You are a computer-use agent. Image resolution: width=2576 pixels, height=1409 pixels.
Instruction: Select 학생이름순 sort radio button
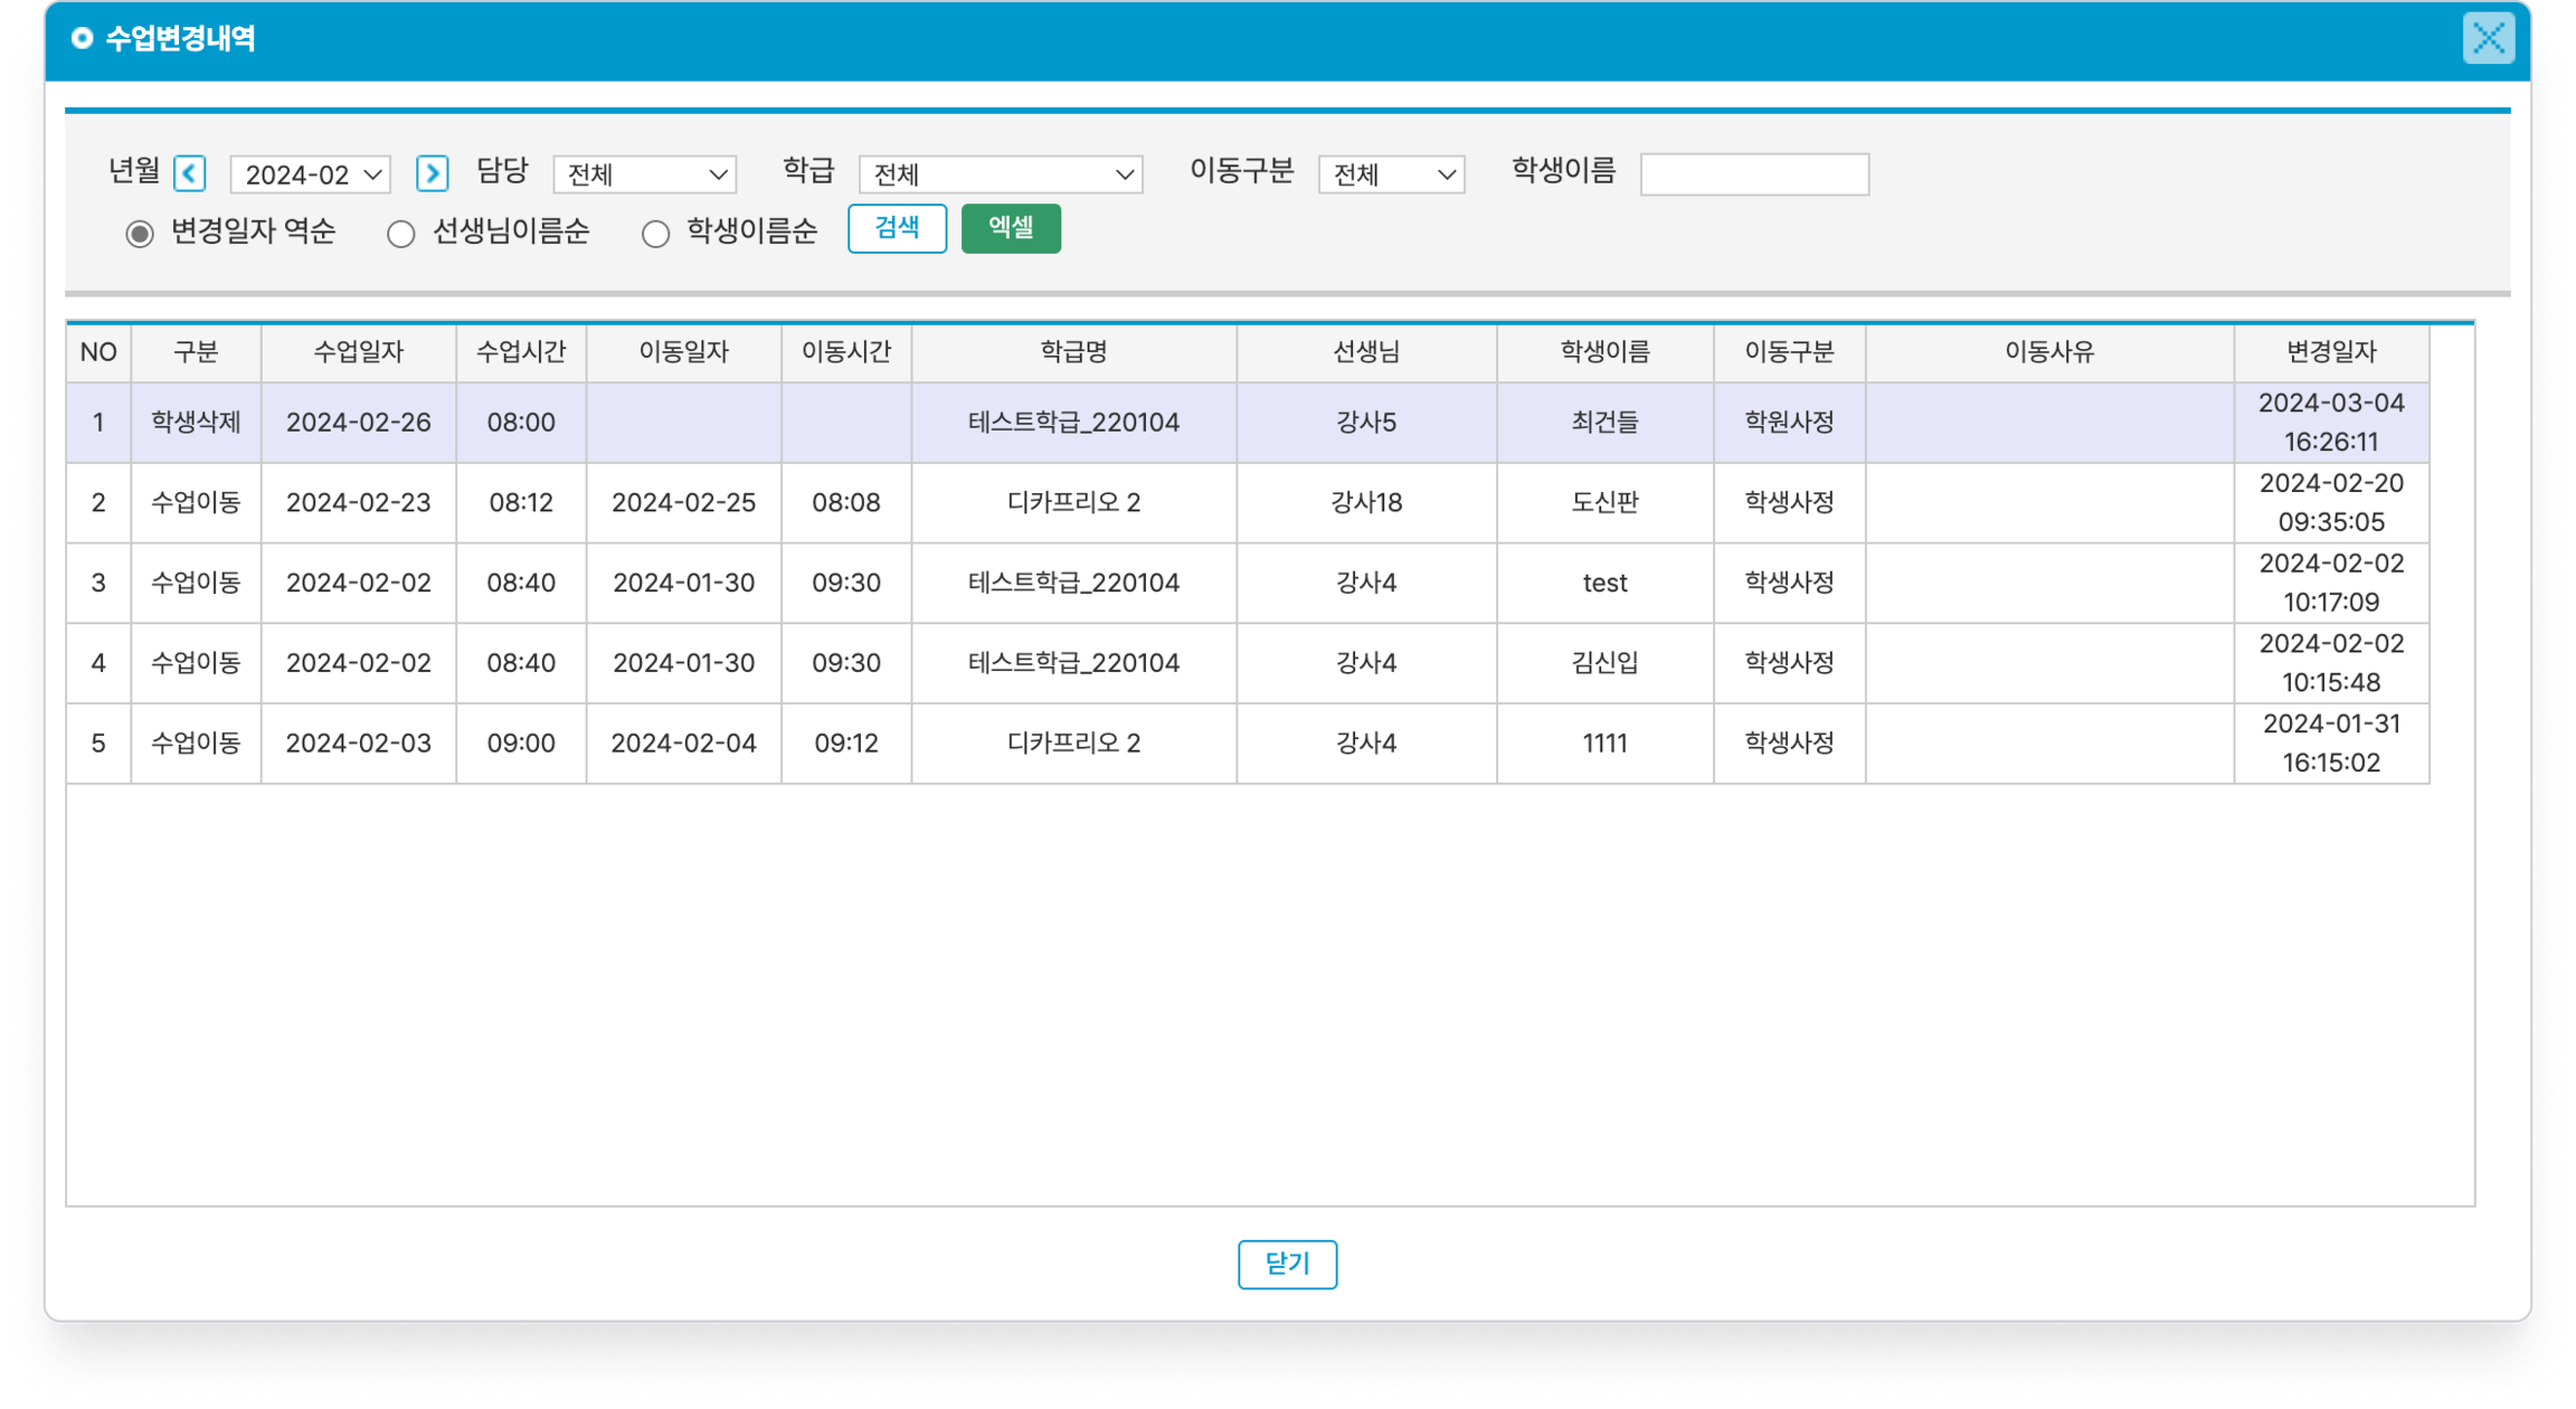[x=655, y=234]
